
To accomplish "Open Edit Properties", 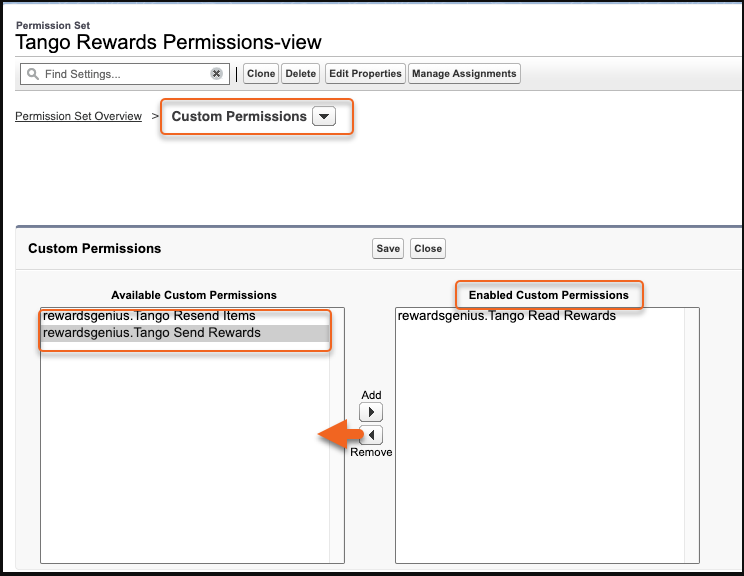I will 365,74.
